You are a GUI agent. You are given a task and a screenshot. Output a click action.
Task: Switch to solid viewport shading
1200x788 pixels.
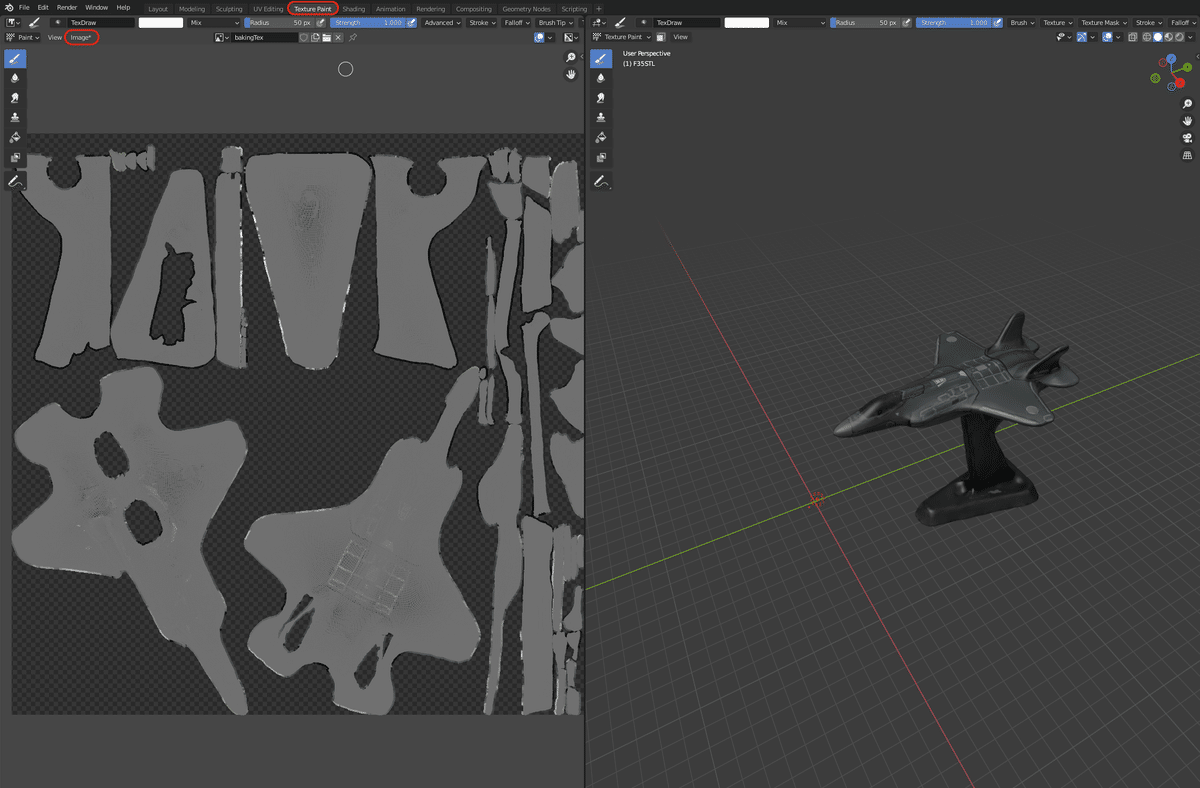click(1158, 37)
